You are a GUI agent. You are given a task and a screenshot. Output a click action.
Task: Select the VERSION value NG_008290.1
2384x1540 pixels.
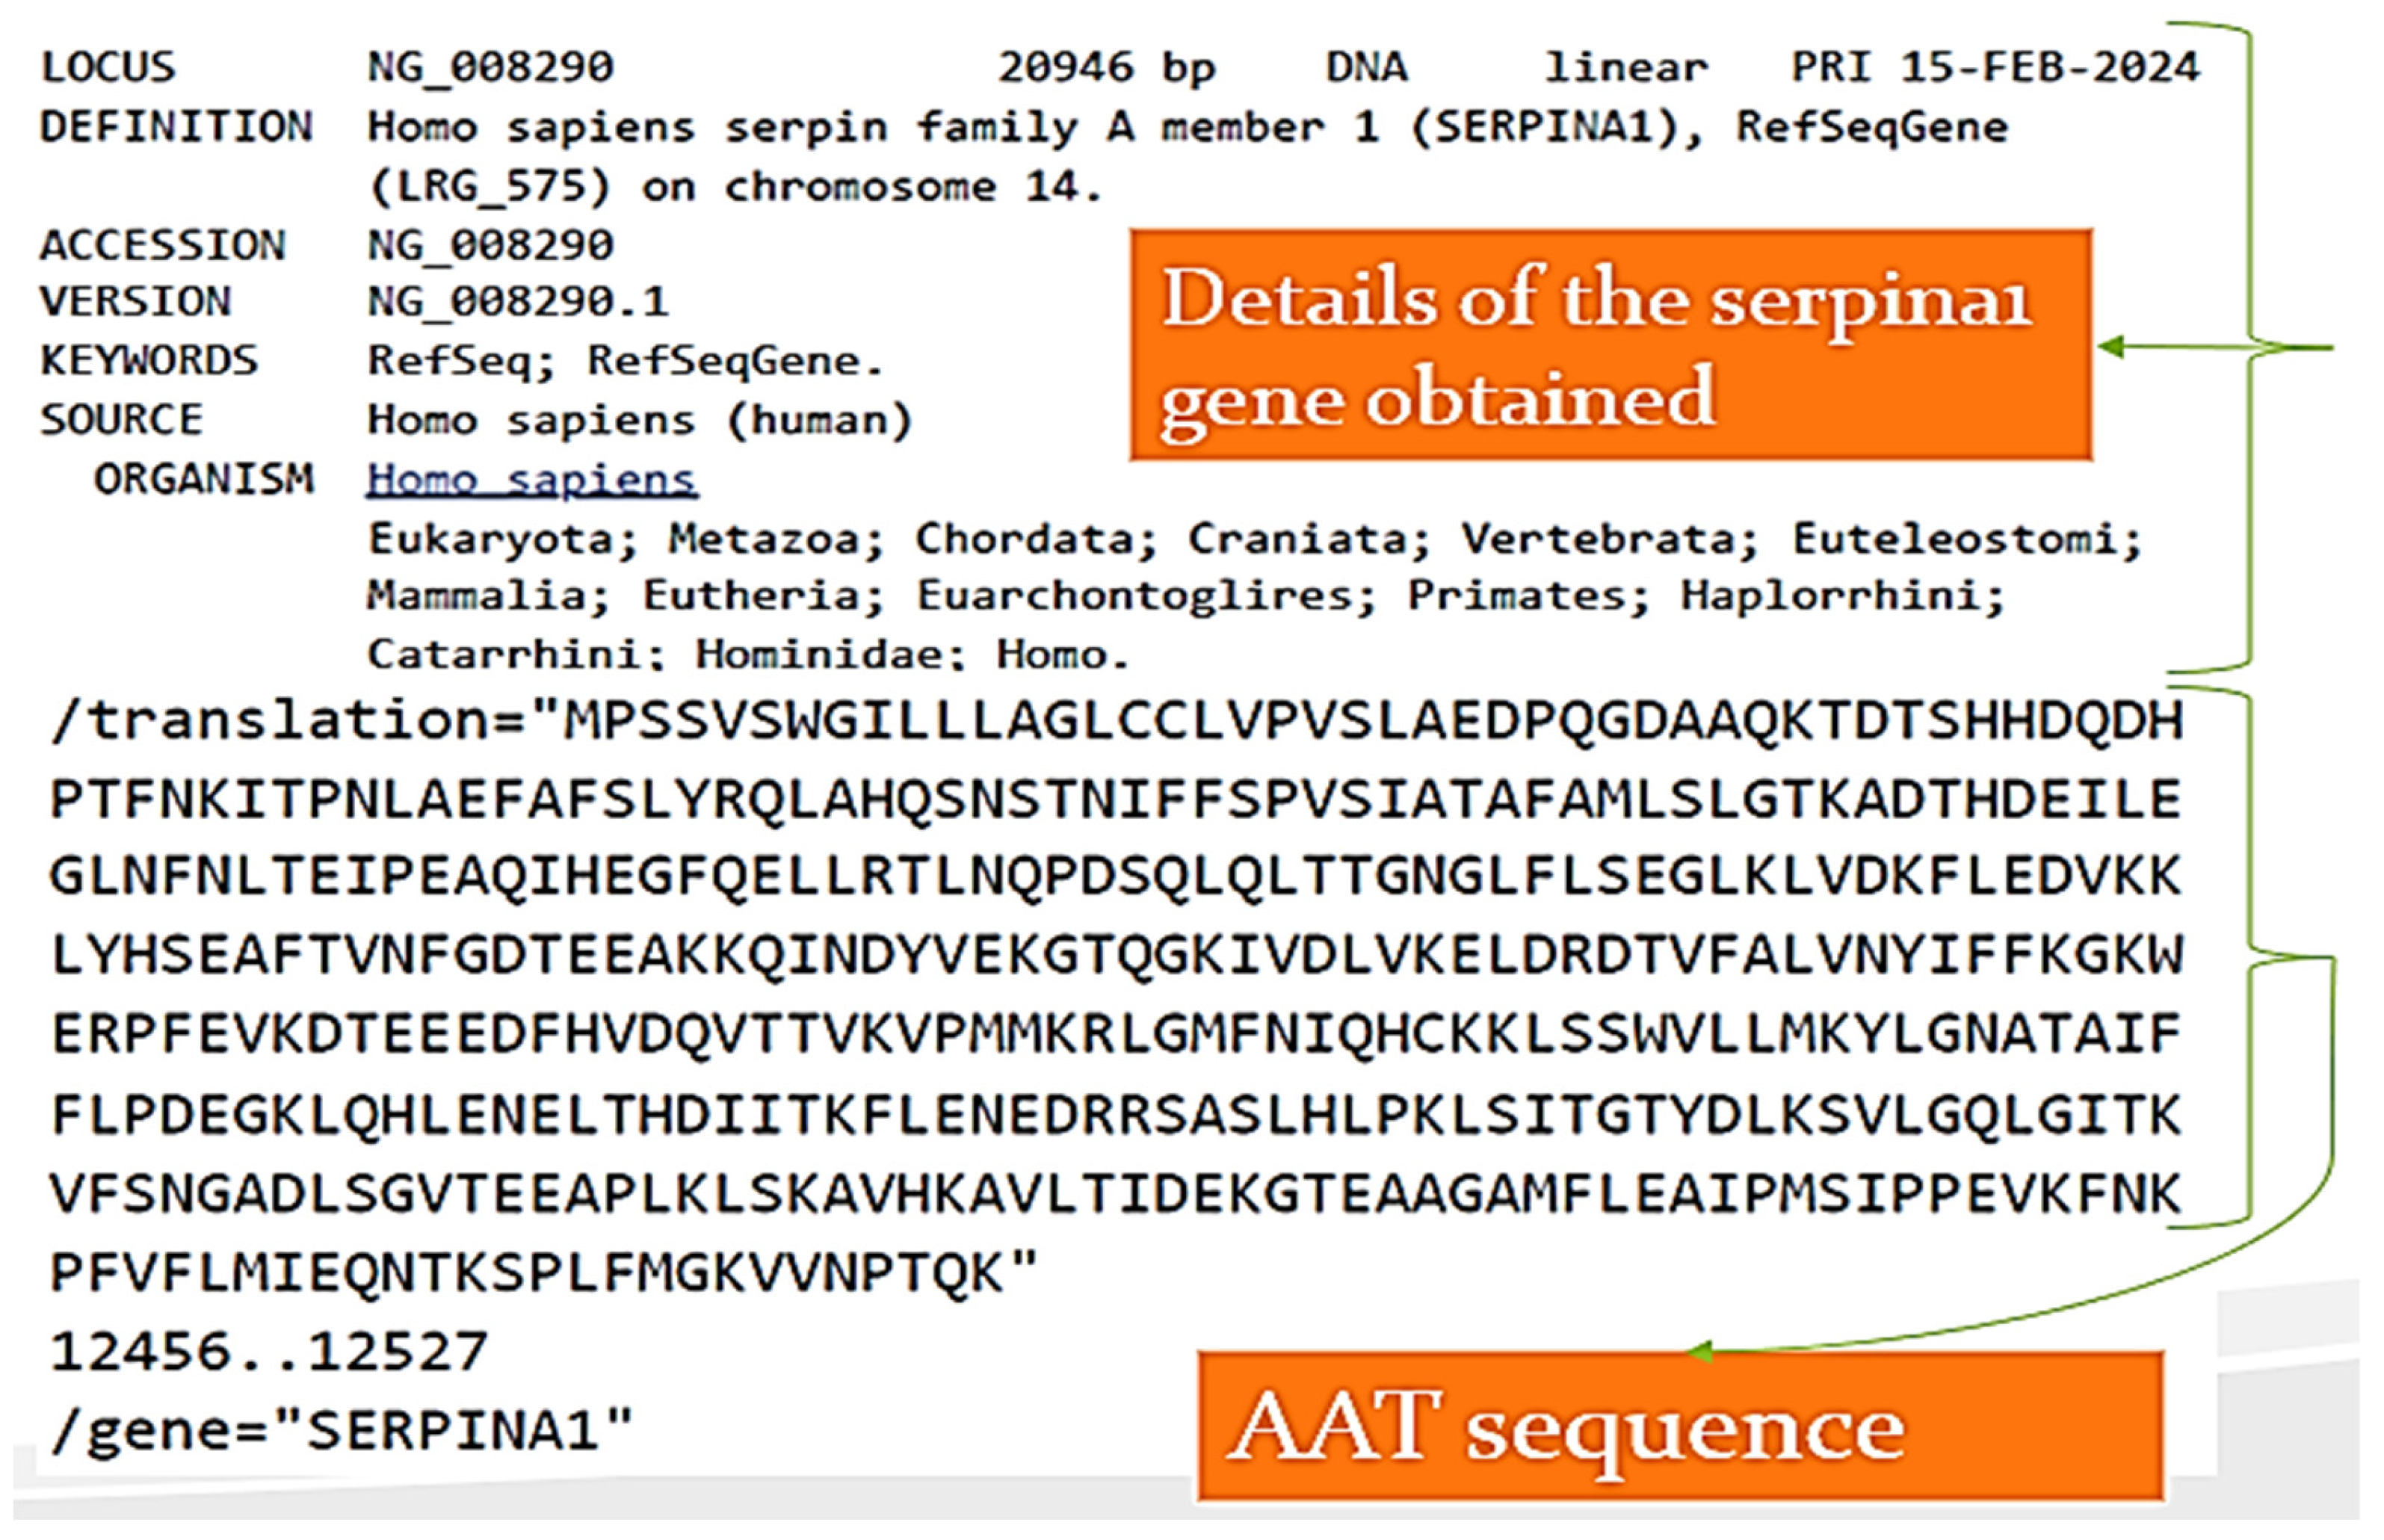click(517, 302)
